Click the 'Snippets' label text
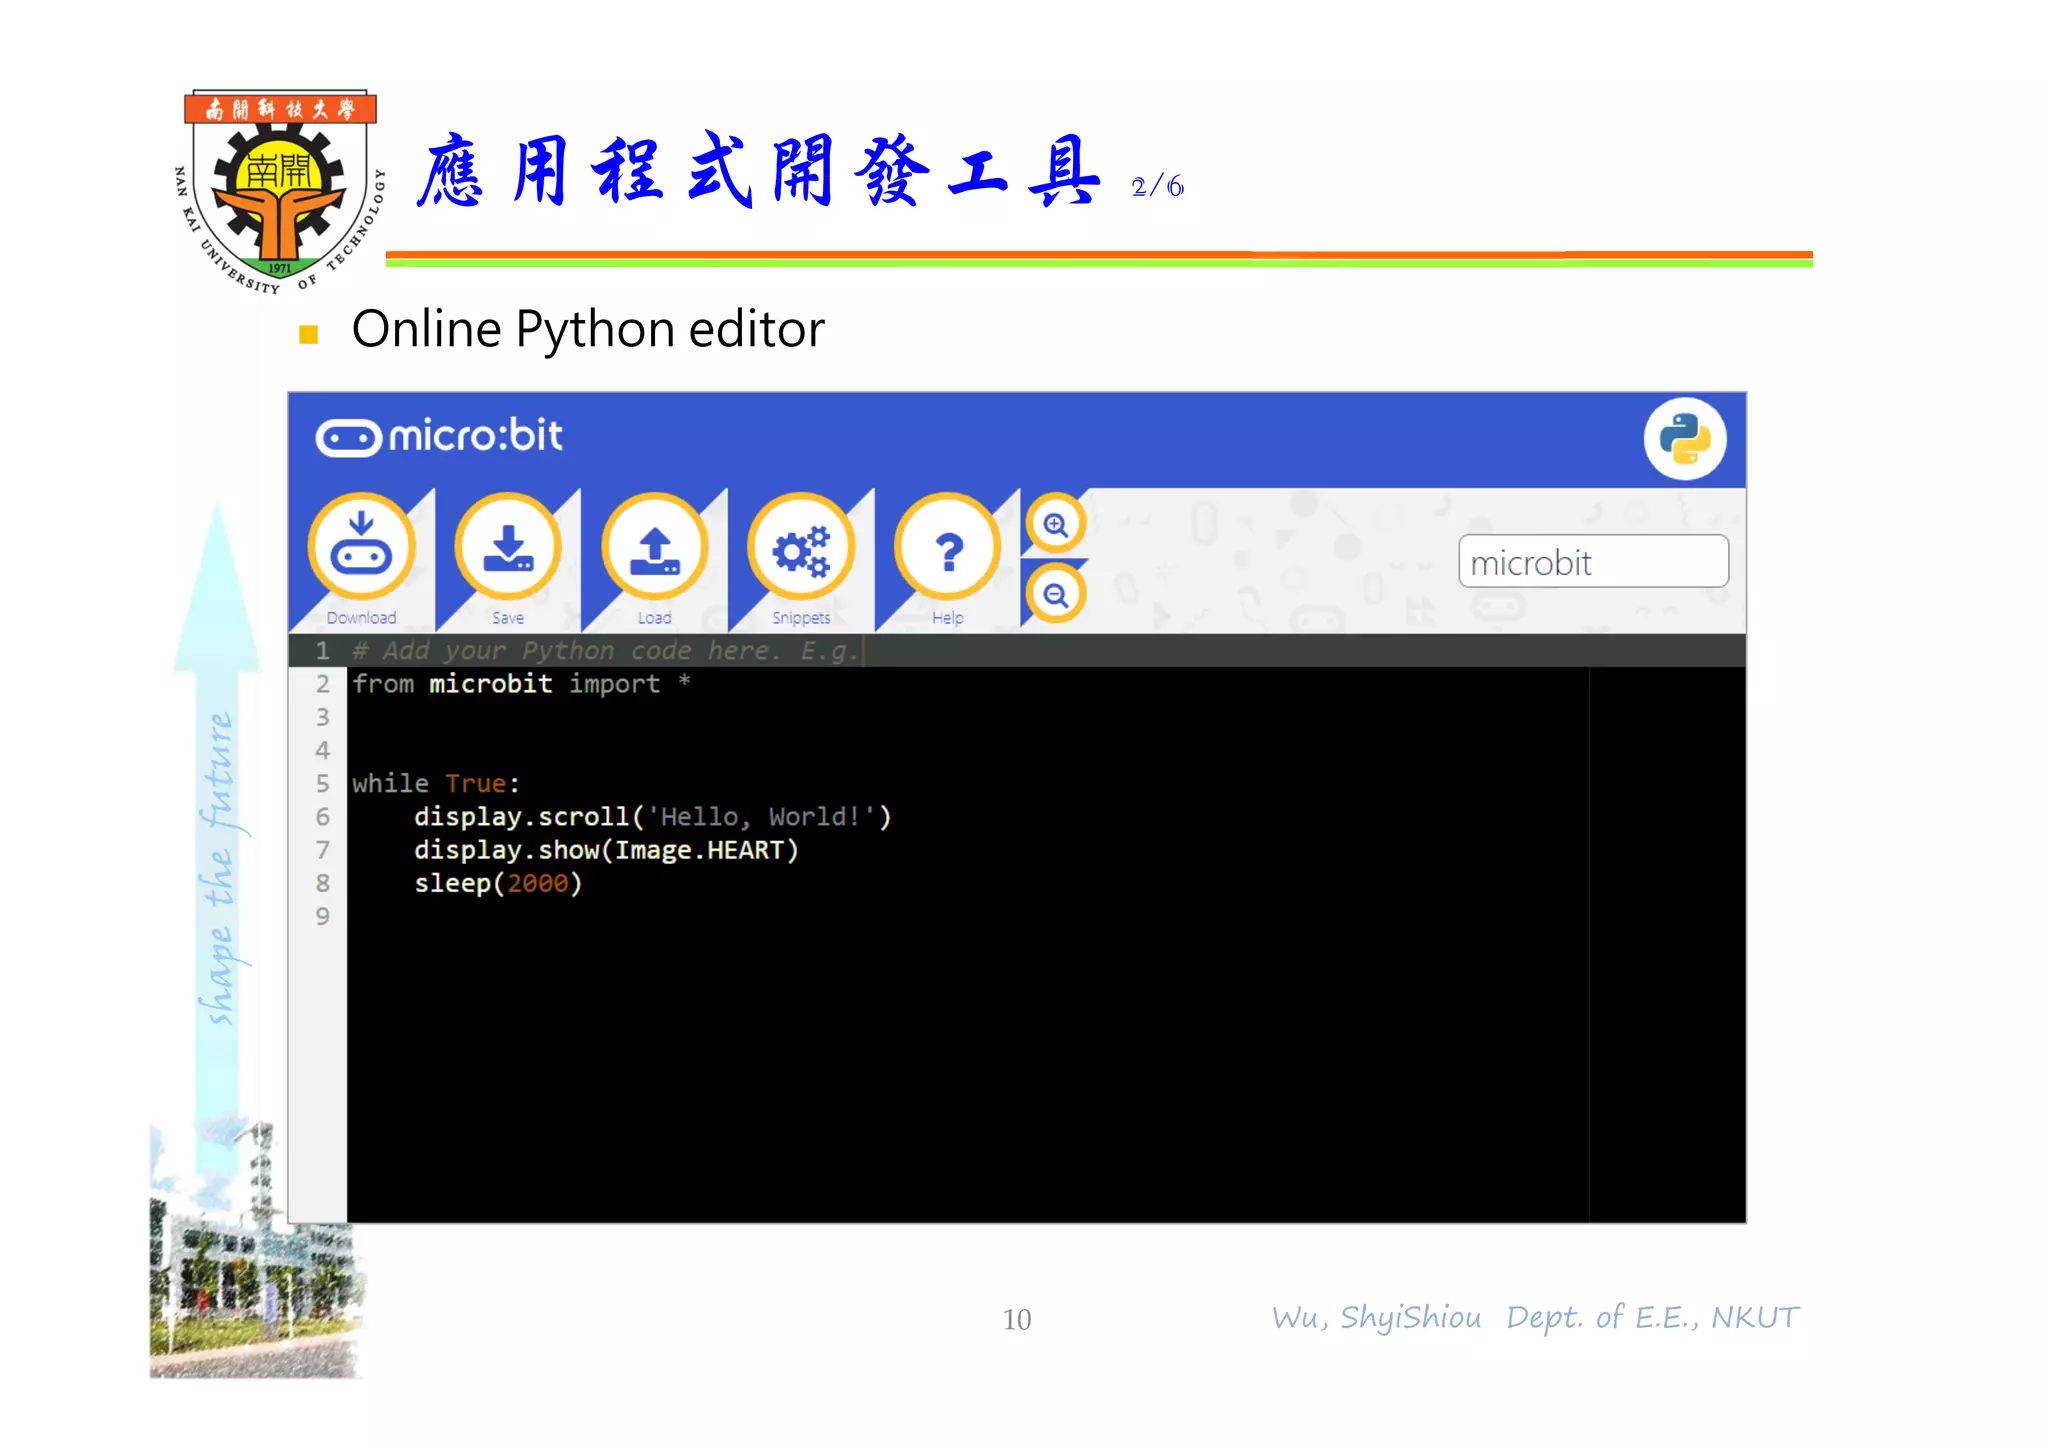Image resolution: width=2048 pixels, height=1448 pixels. click(801, 618)
